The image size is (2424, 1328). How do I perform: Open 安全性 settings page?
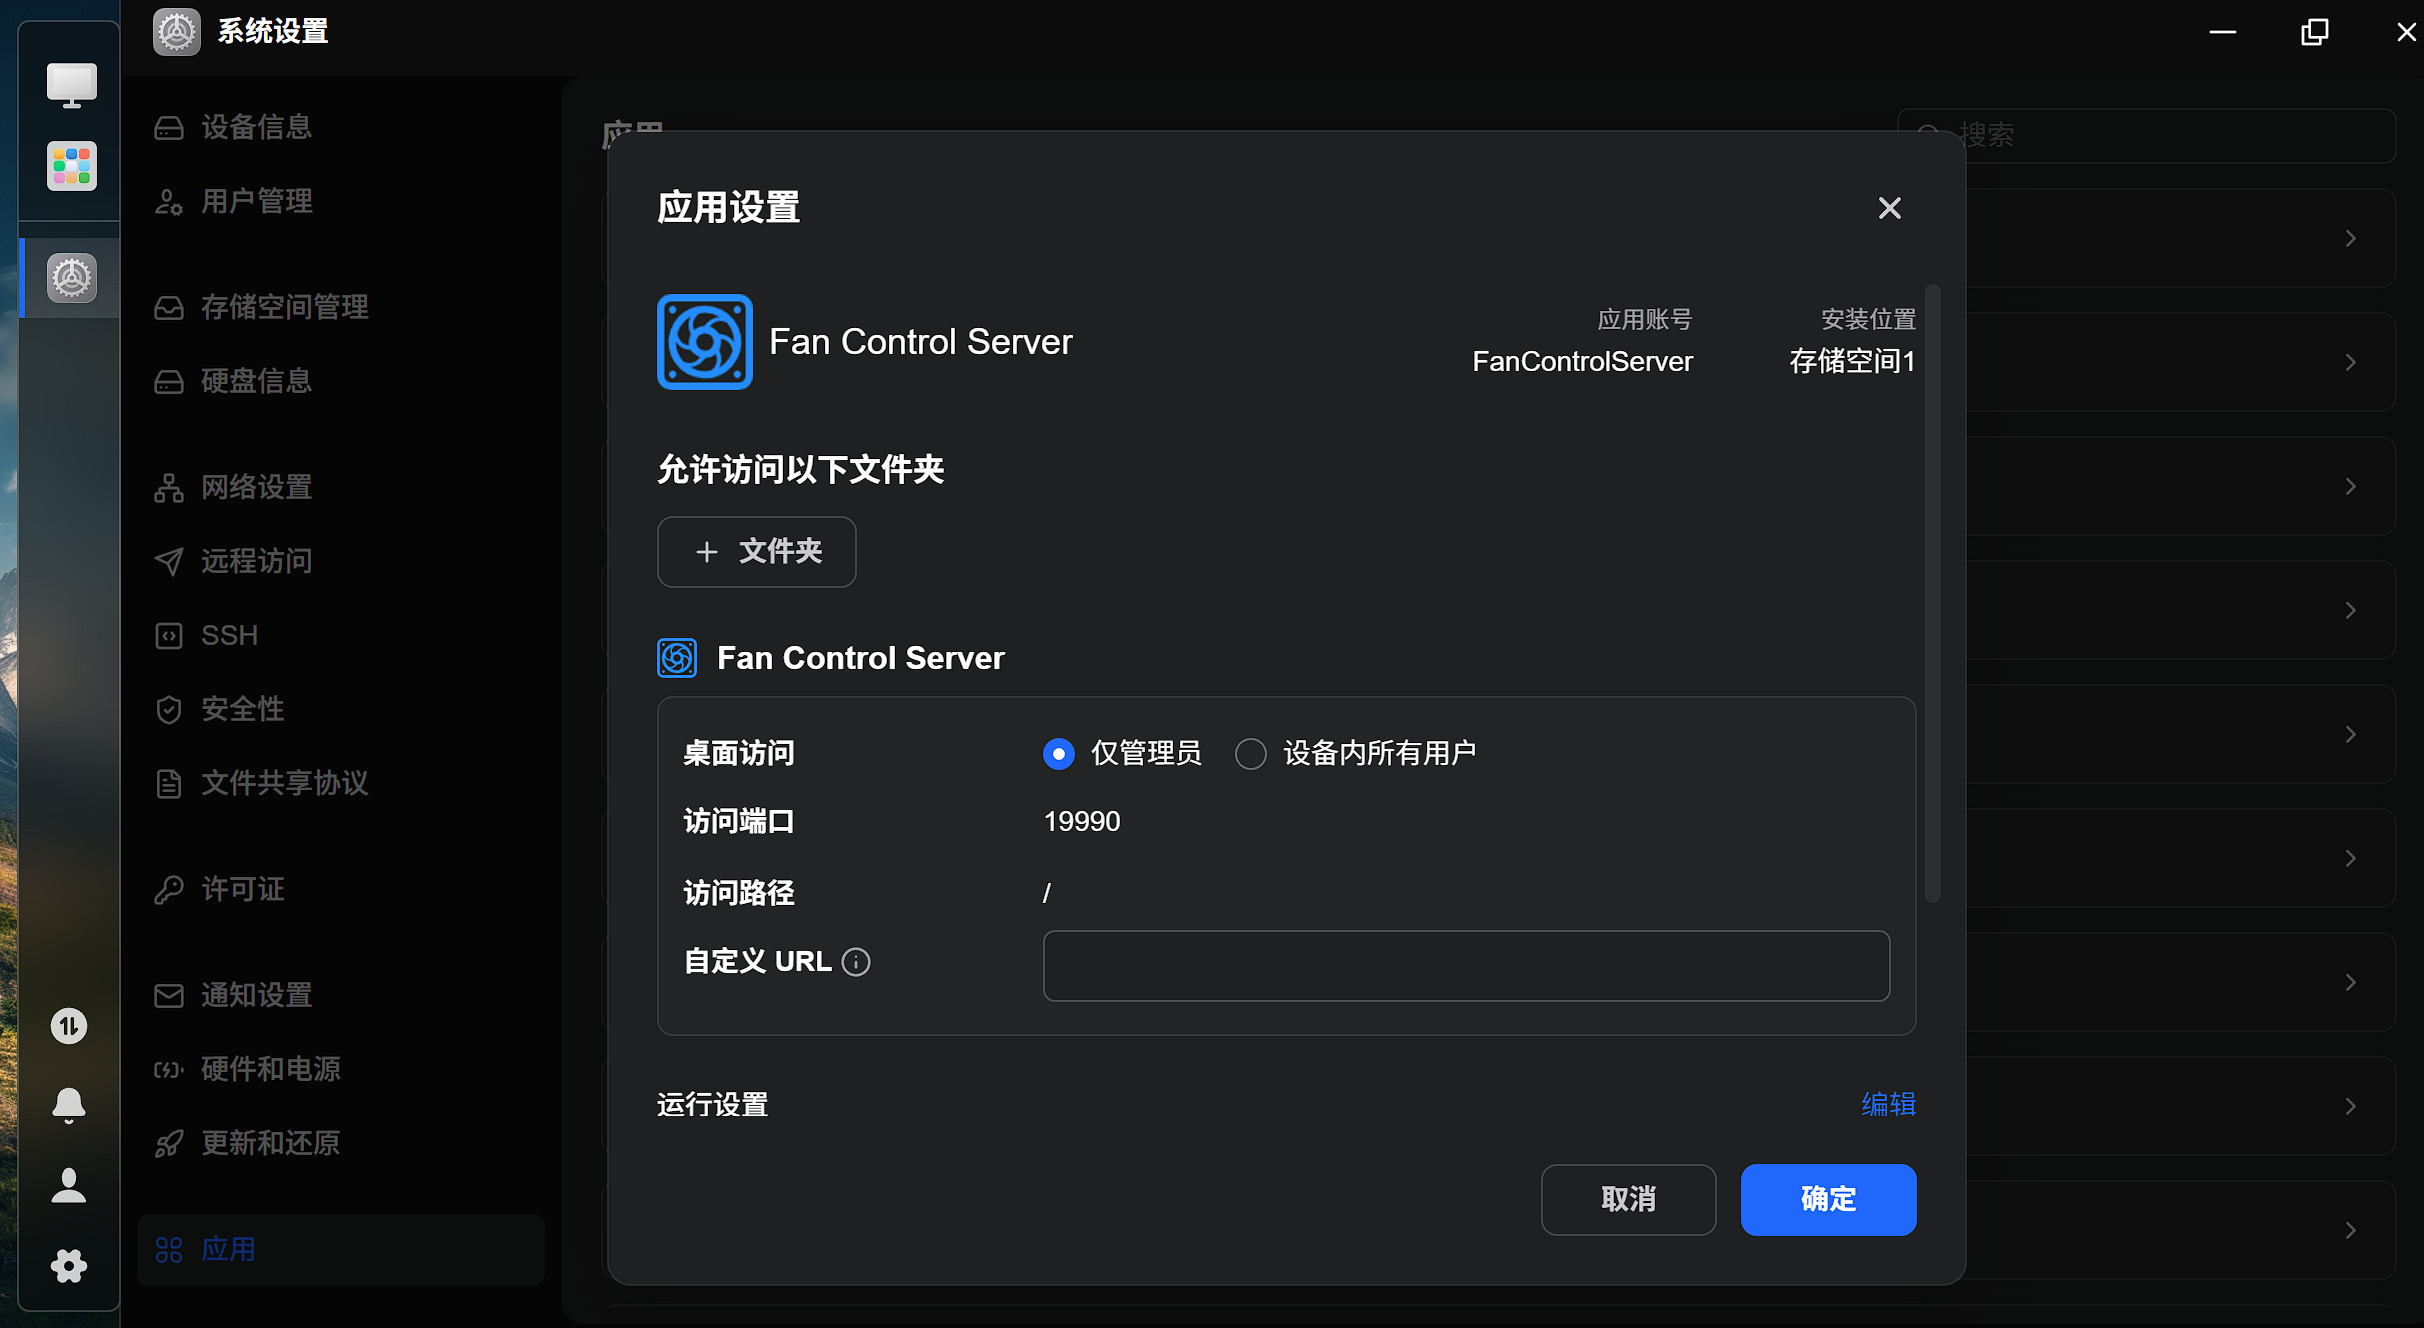click(x=341, y=710)
